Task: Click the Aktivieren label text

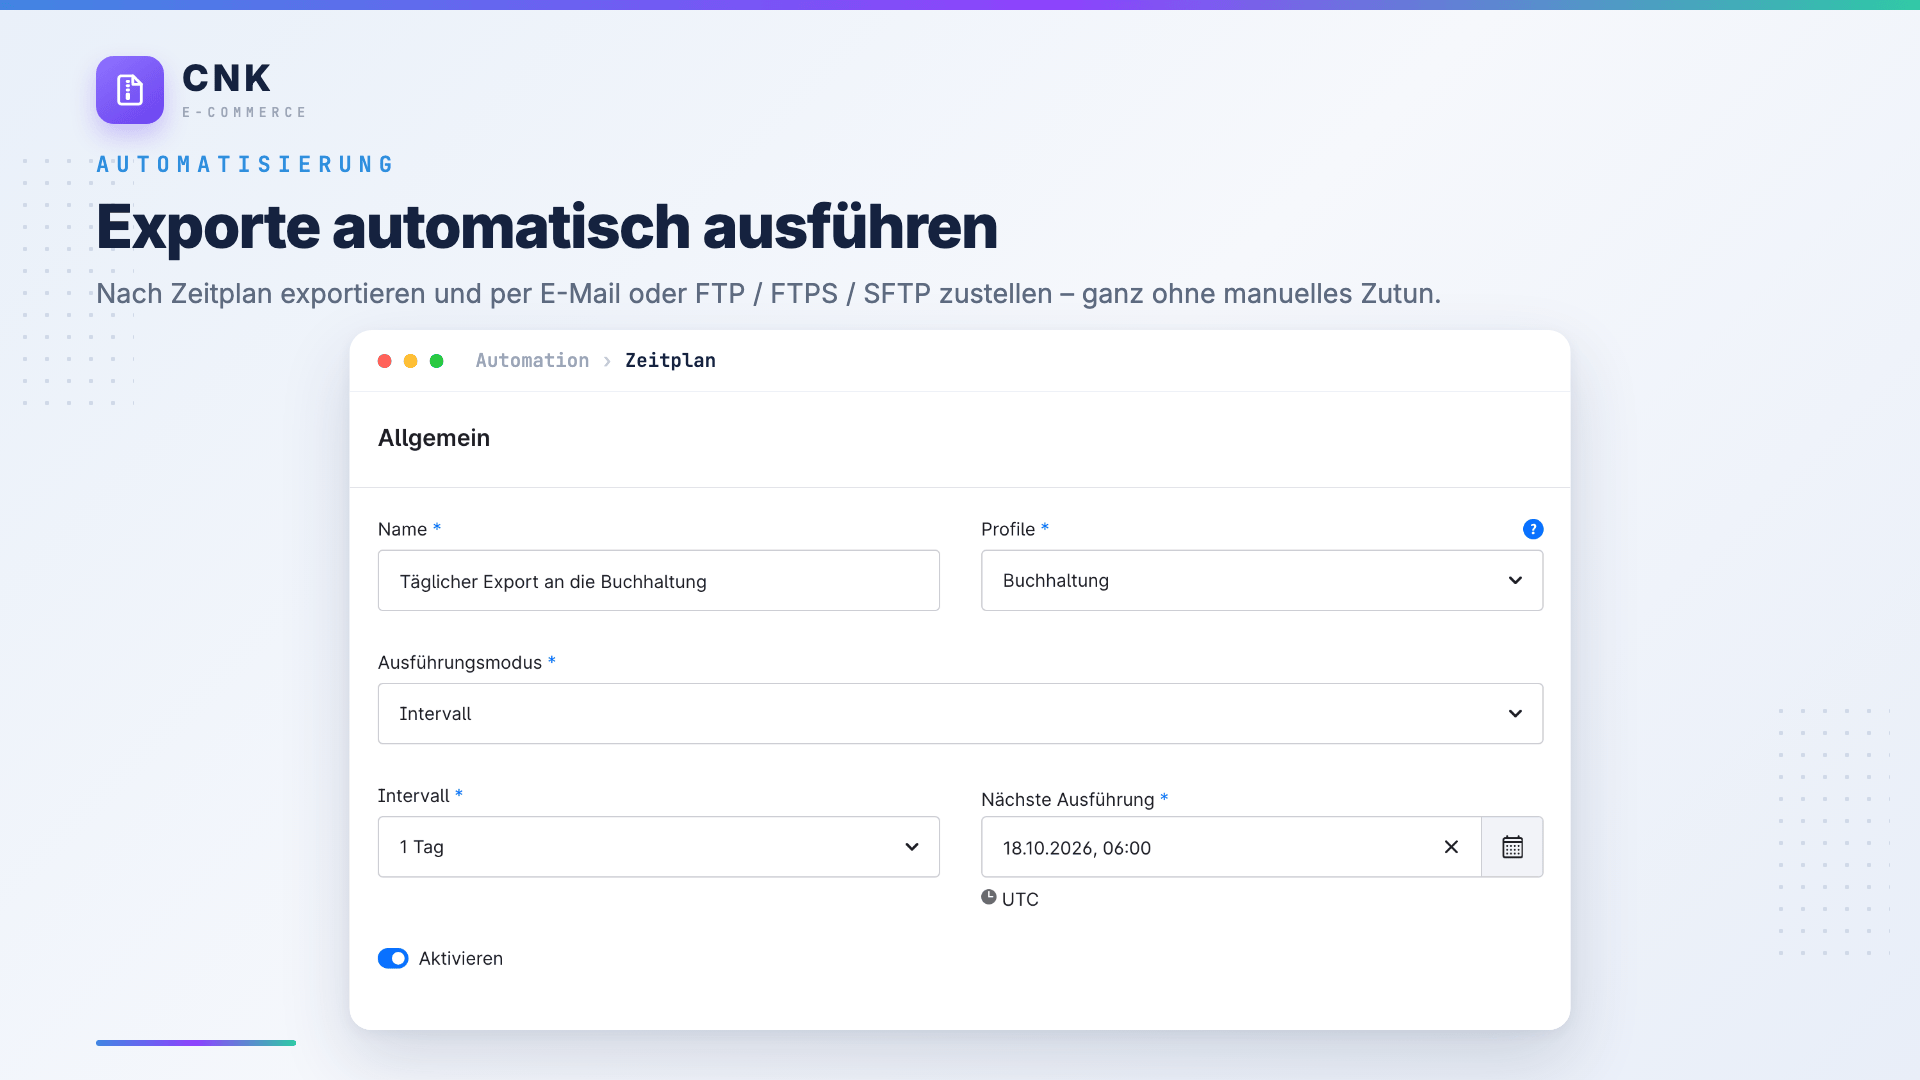Action: click(461, 958)
